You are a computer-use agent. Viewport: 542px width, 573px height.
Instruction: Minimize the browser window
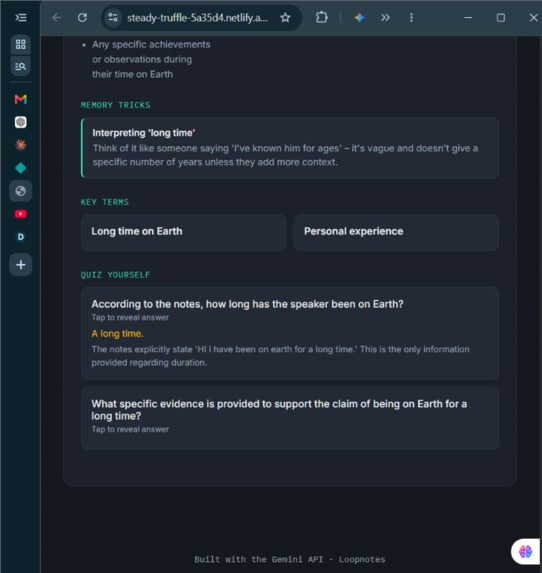coord(468,18)
